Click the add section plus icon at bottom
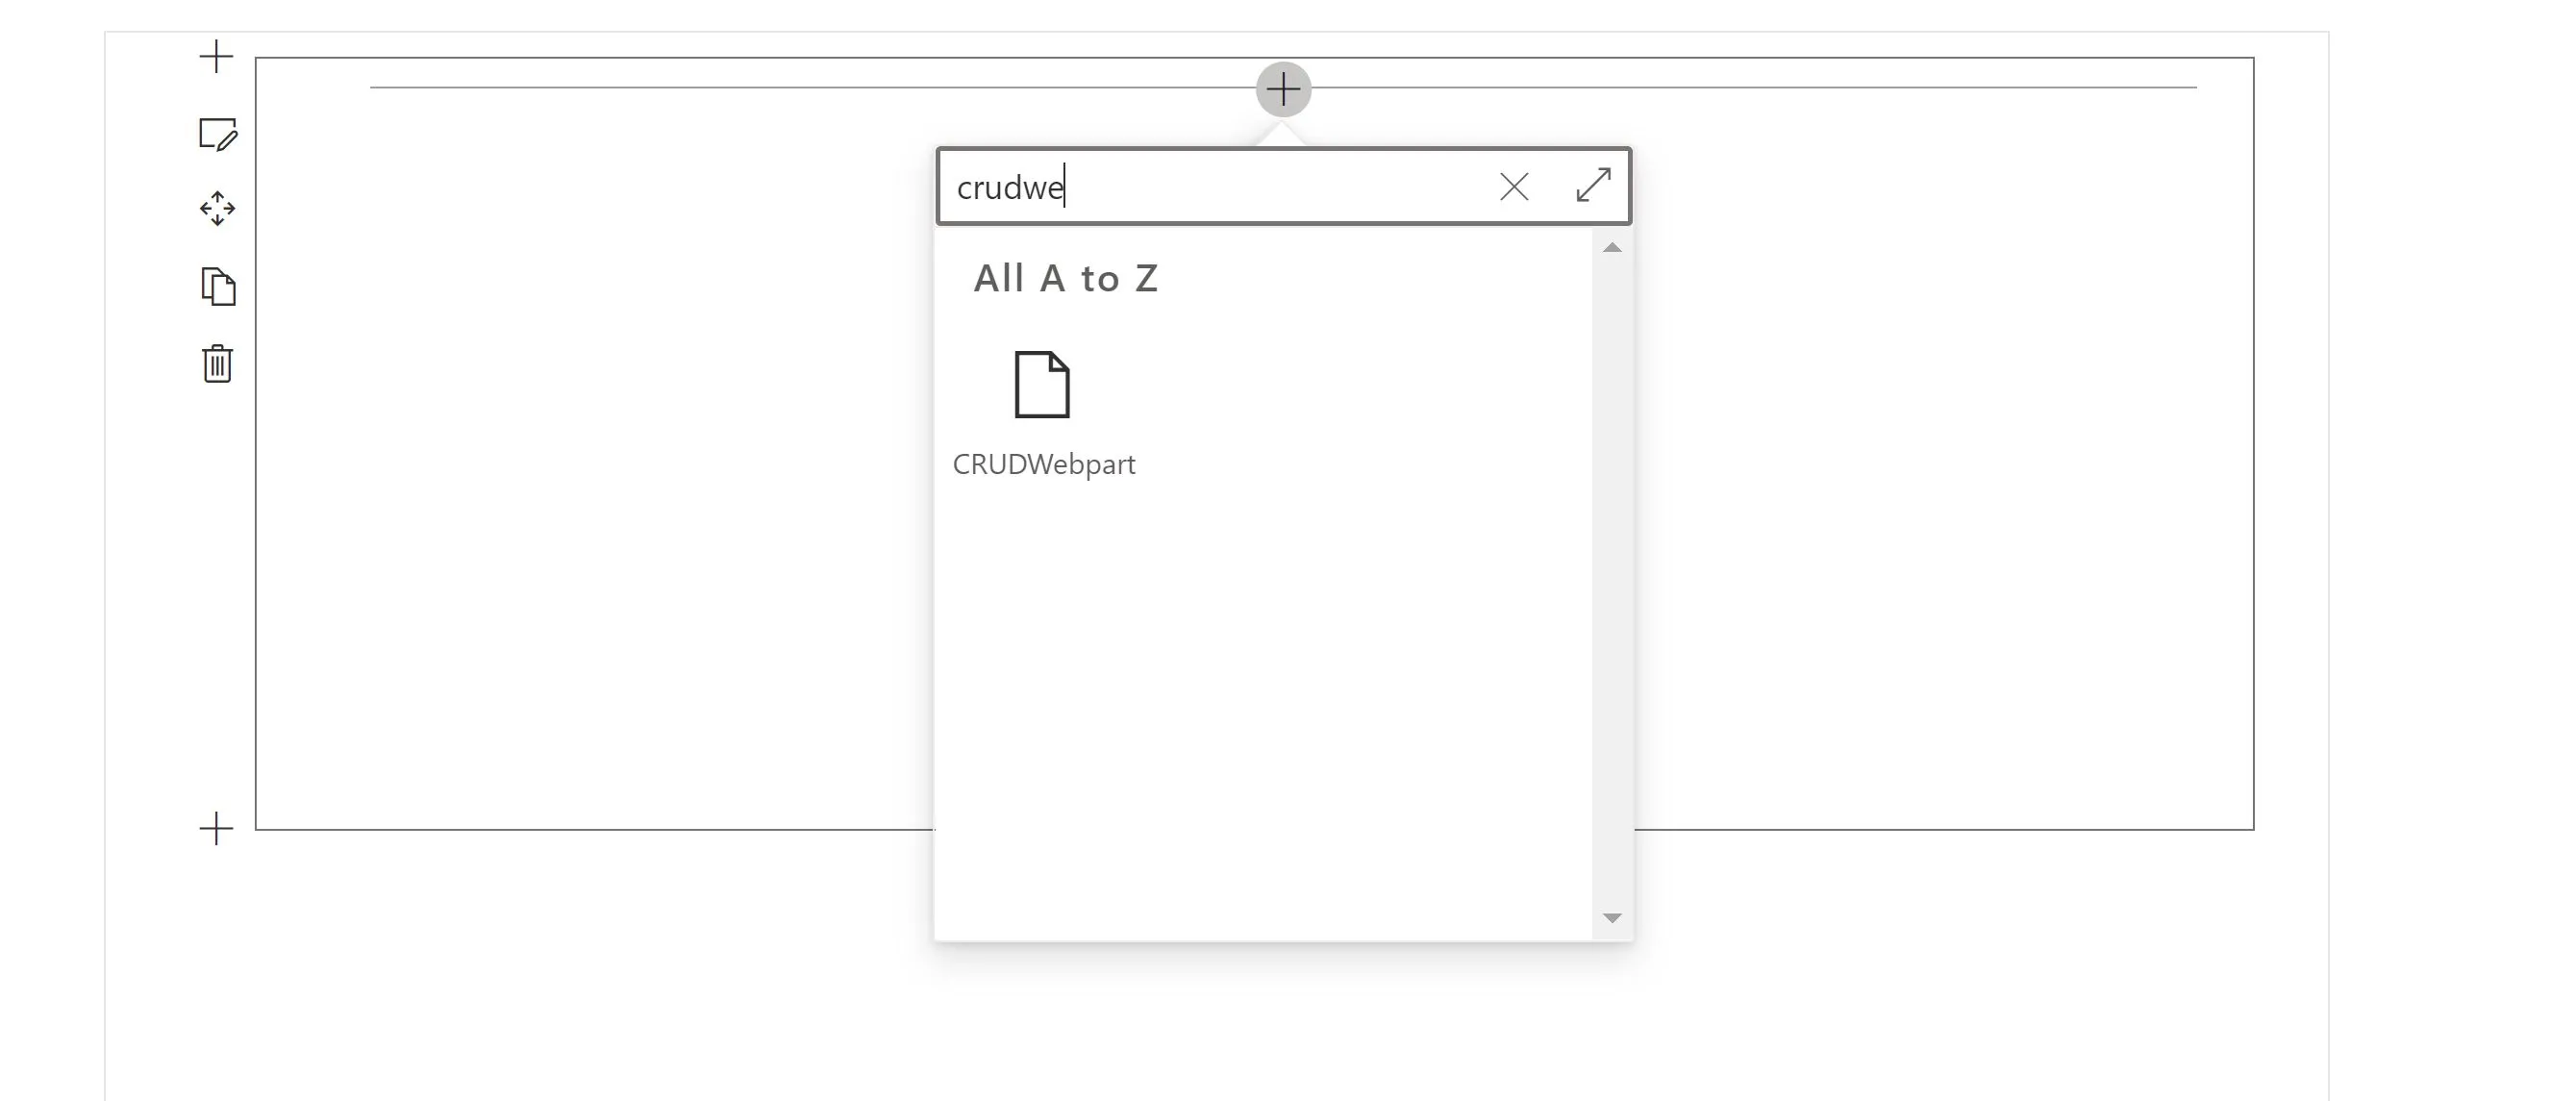This screenshot has width=2576, height=1101. coord(218,828)
